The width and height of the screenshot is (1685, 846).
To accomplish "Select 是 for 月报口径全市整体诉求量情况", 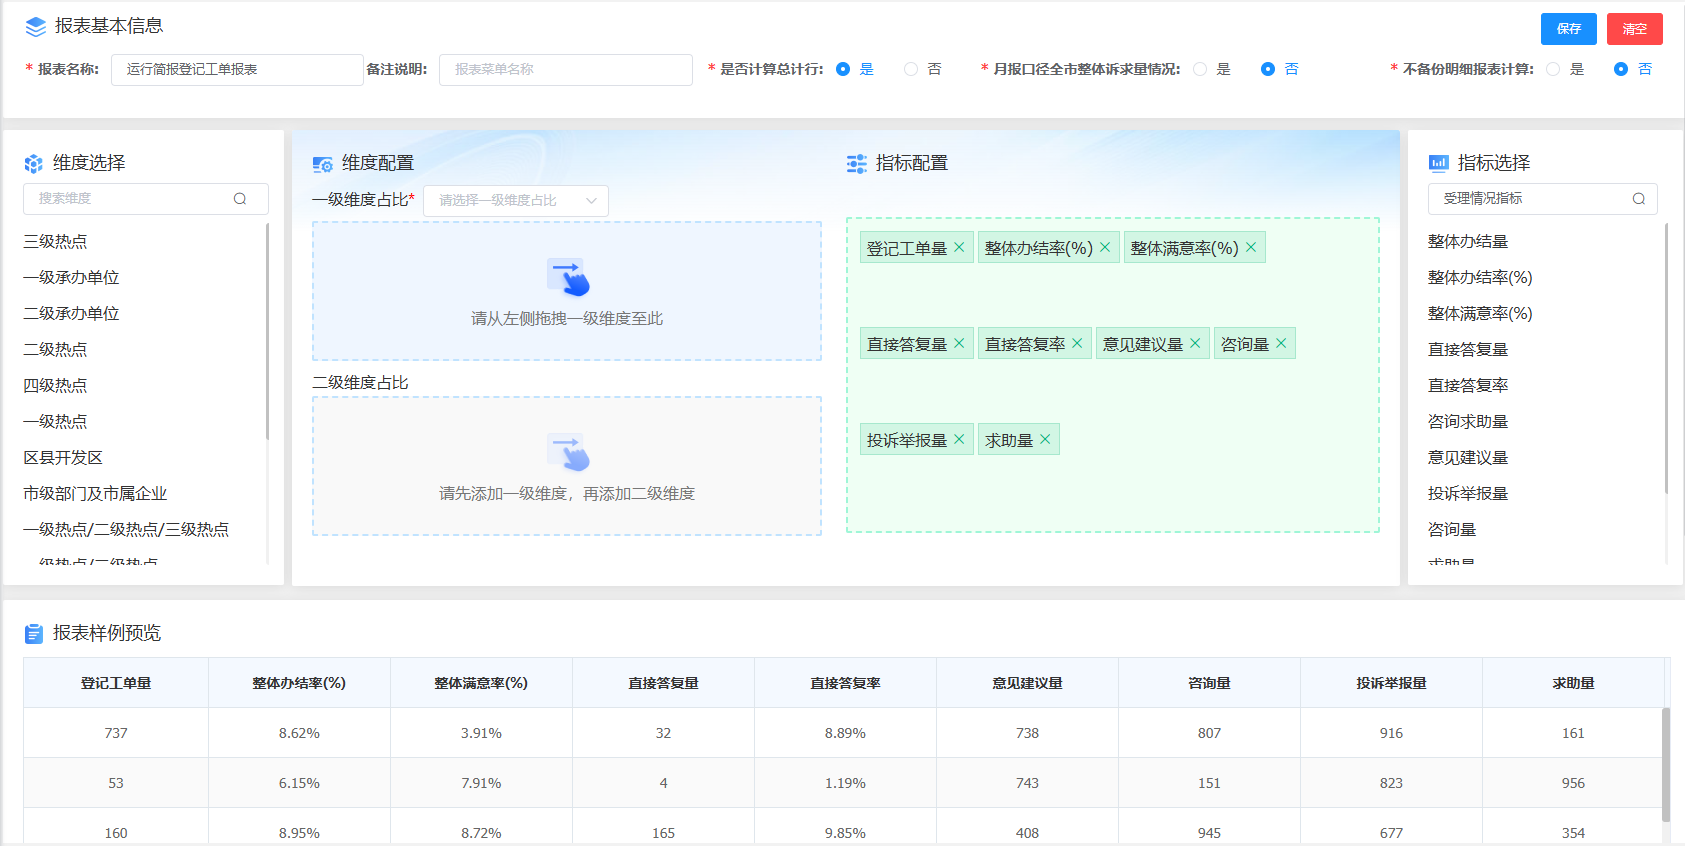I will (1200, 69).
